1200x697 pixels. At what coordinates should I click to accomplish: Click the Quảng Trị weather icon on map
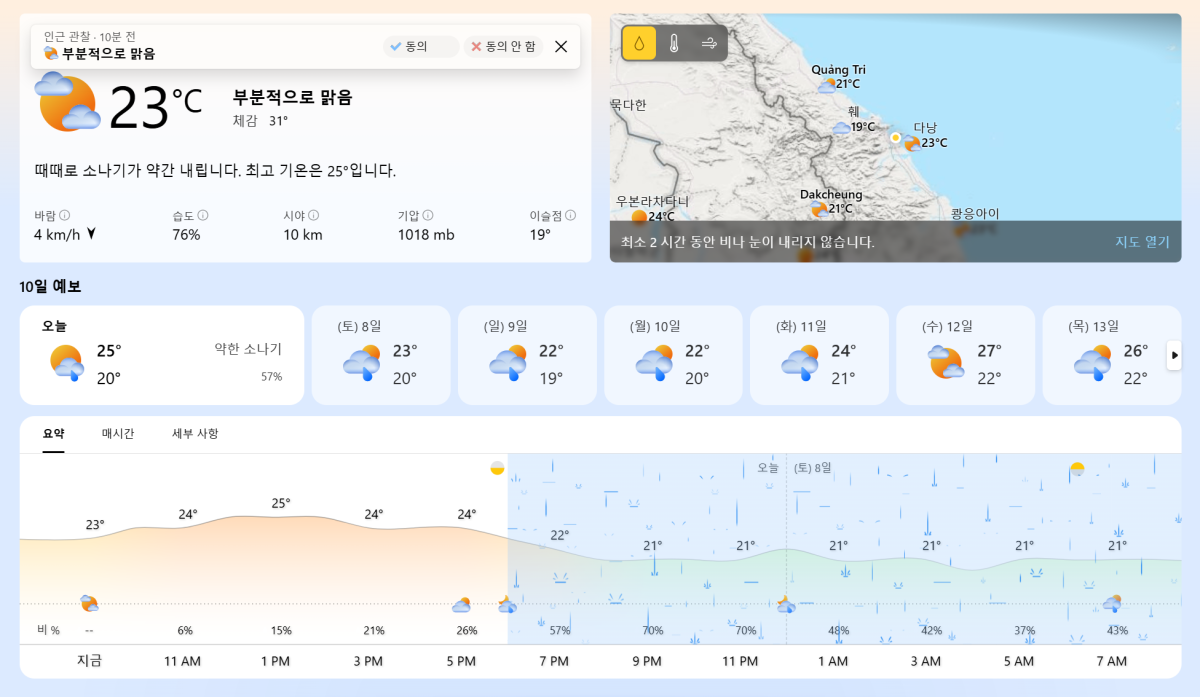click(827, 85)
